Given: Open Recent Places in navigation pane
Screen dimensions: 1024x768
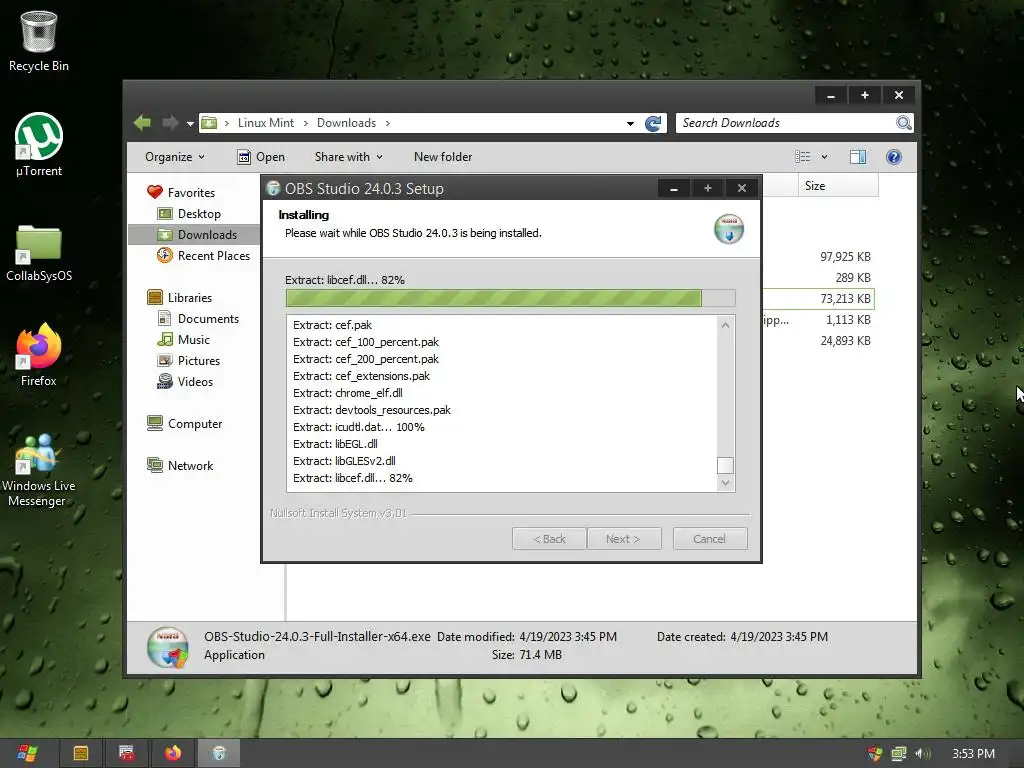Looking at the screenshot, I should (203, 255).
